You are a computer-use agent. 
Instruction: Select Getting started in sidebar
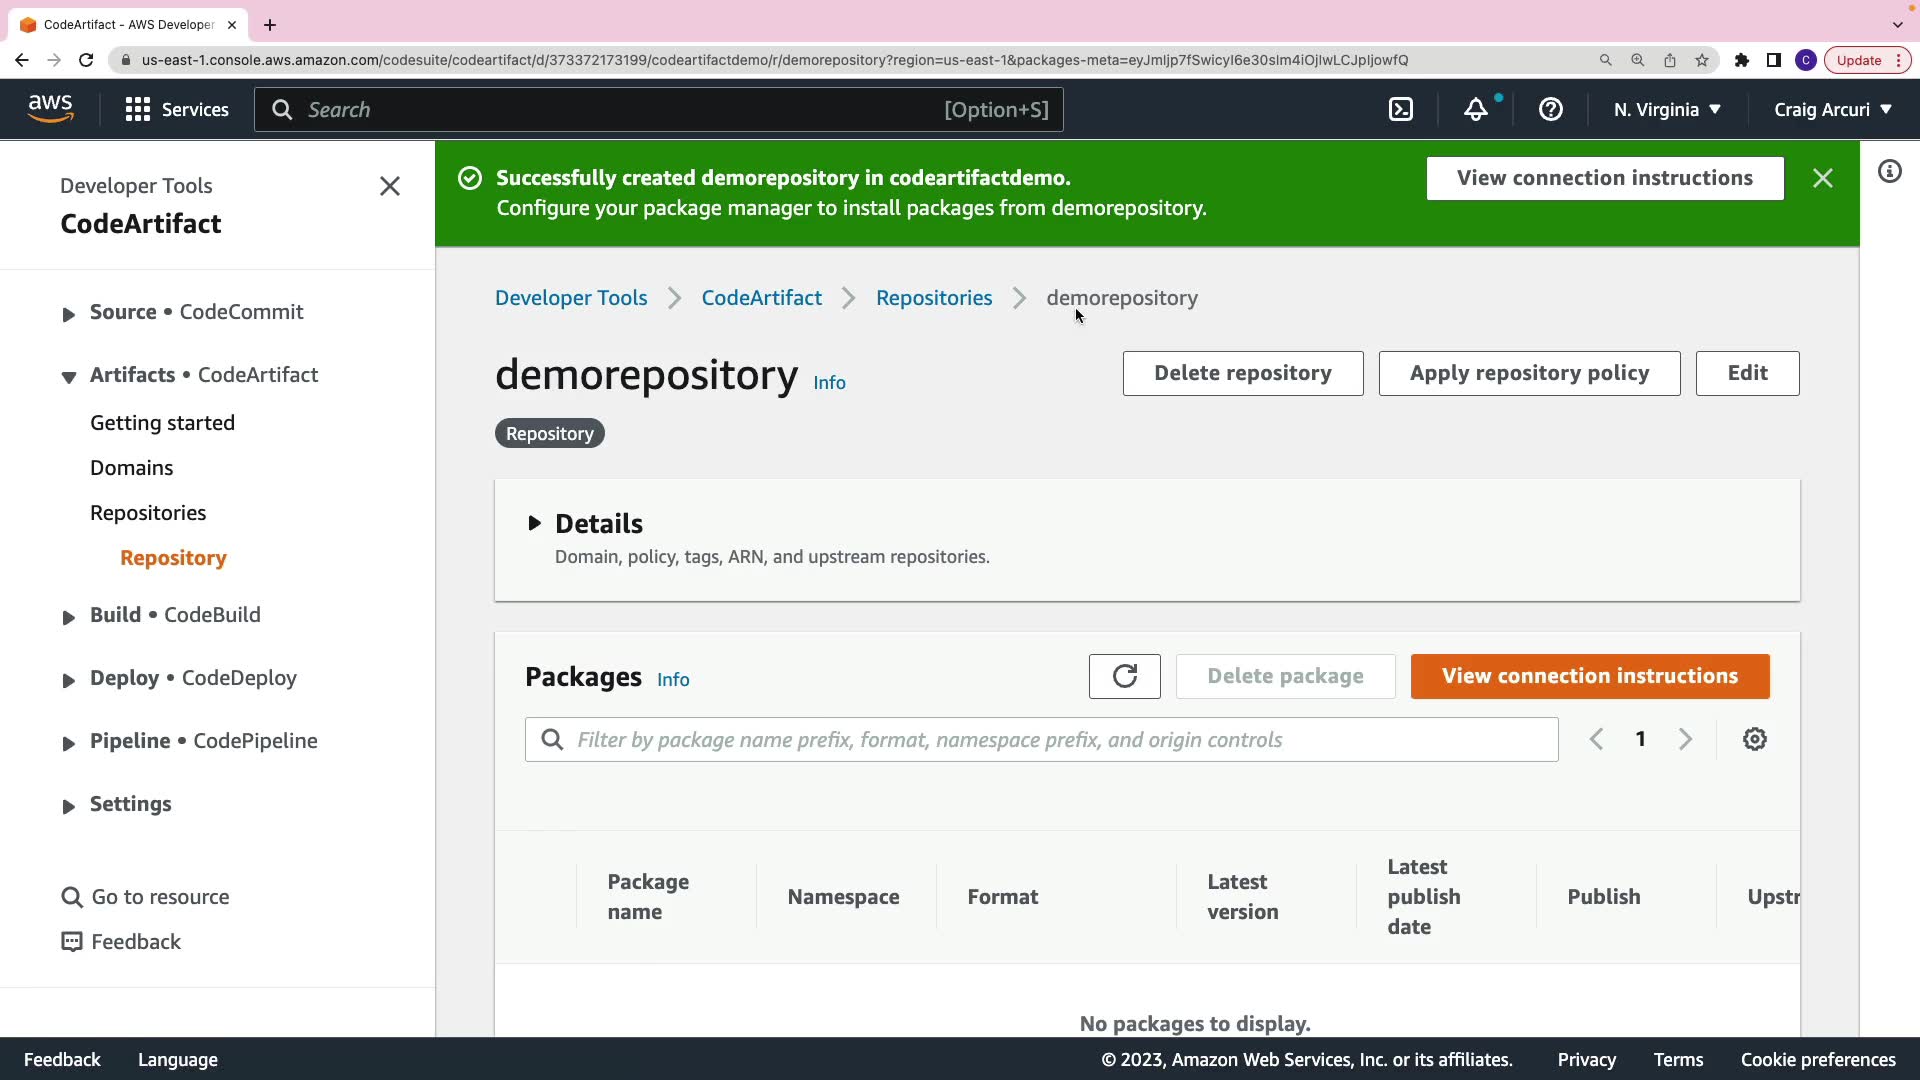162,423
